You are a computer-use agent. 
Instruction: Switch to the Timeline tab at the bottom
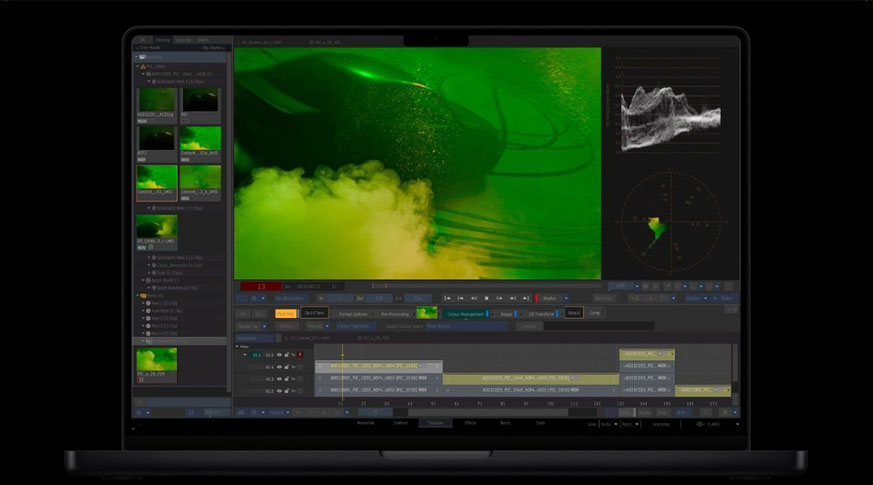click(x=435, y=423)
